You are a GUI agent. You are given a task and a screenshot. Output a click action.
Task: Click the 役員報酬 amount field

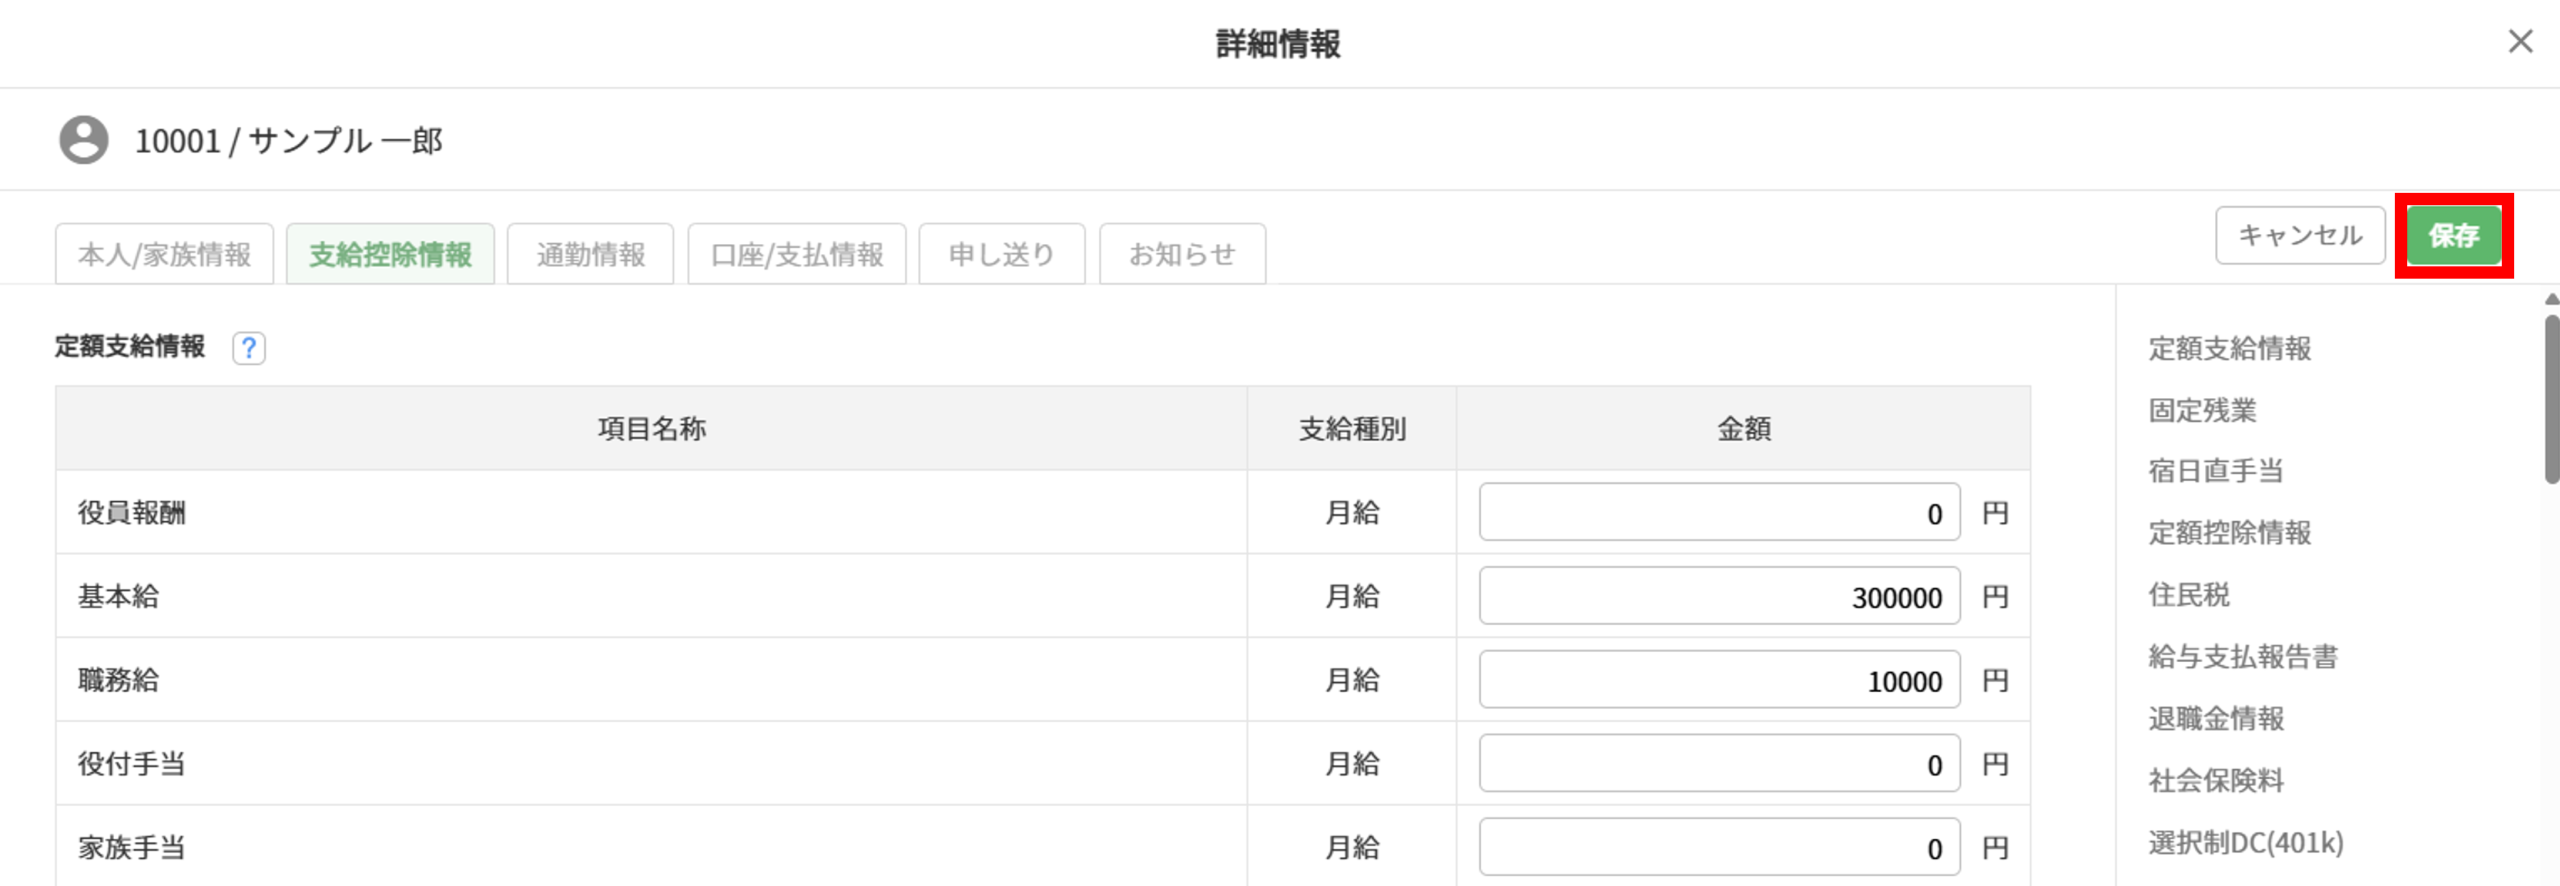pos(1718,513)
